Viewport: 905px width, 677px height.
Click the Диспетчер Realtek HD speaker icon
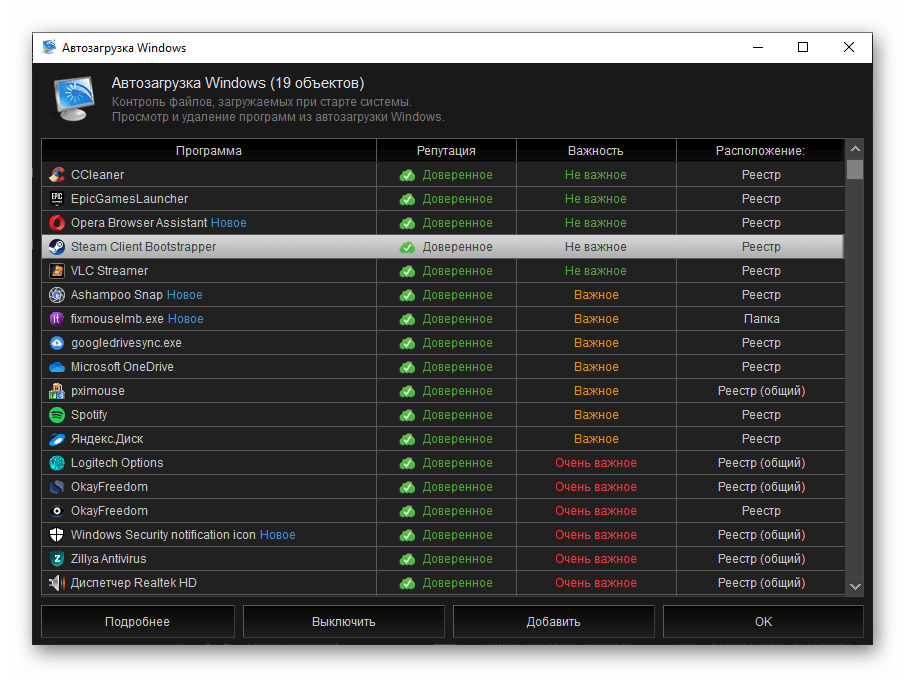click(x=57, y=583)
